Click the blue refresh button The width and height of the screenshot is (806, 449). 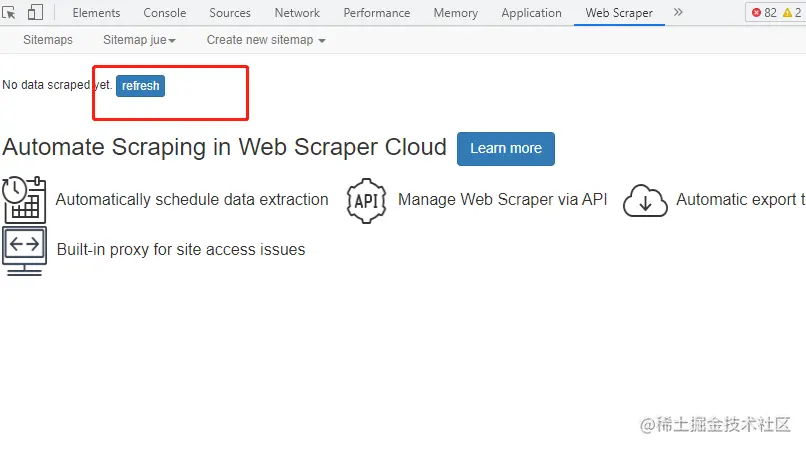(140, 85)
